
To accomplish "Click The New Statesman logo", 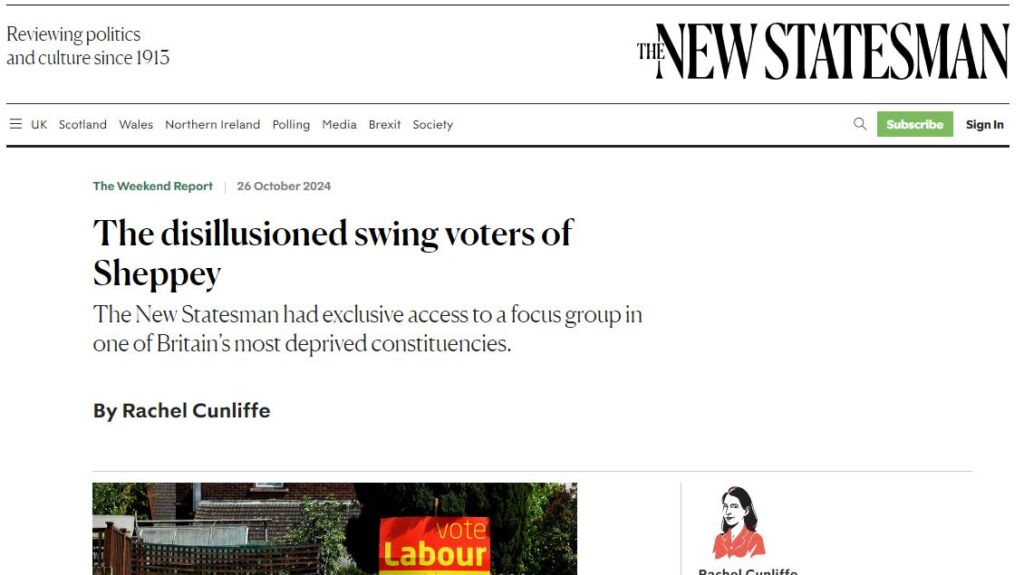I will pyautogui.click(x=822, y=51).
